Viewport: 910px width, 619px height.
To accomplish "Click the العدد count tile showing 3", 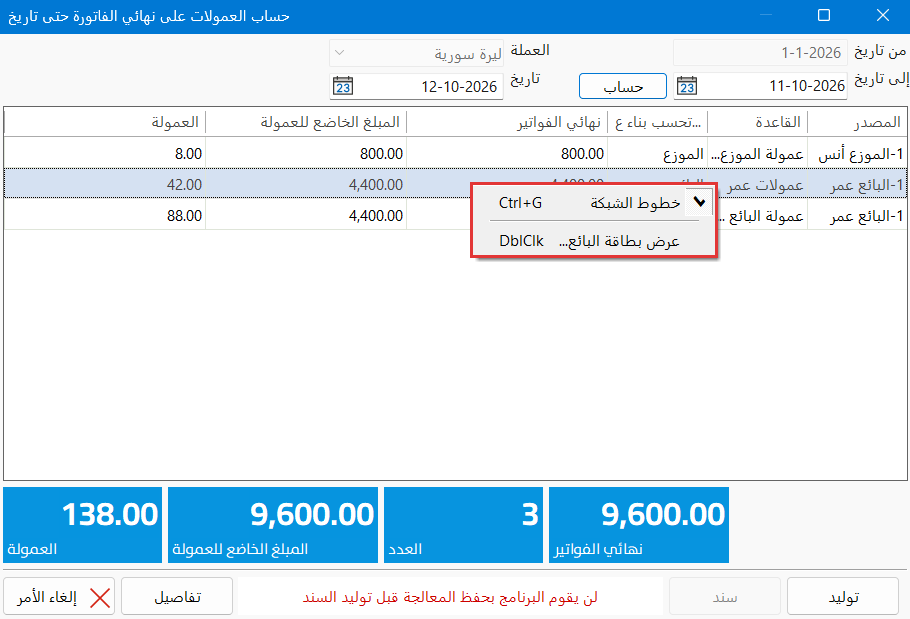I will tap(463, 525).
